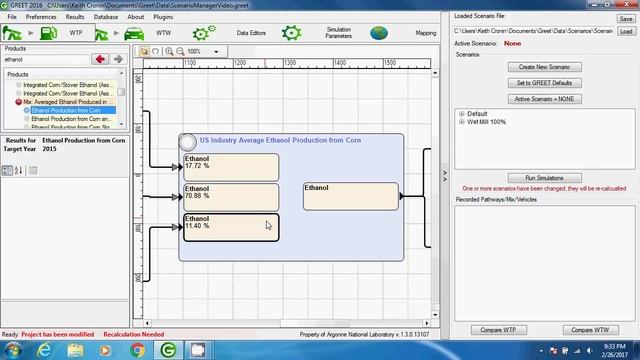Open Windows Start menu

coord(12,351)
